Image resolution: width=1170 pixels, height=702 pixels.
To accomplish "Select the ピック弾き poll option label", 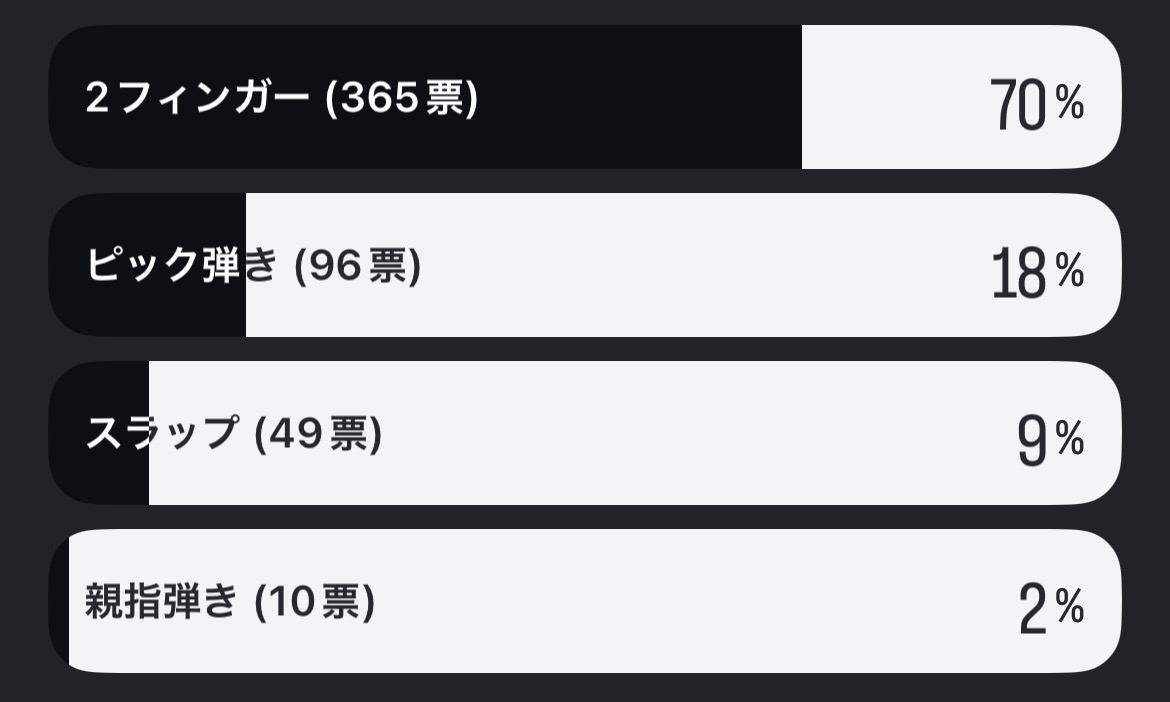I will click(180, 265).
